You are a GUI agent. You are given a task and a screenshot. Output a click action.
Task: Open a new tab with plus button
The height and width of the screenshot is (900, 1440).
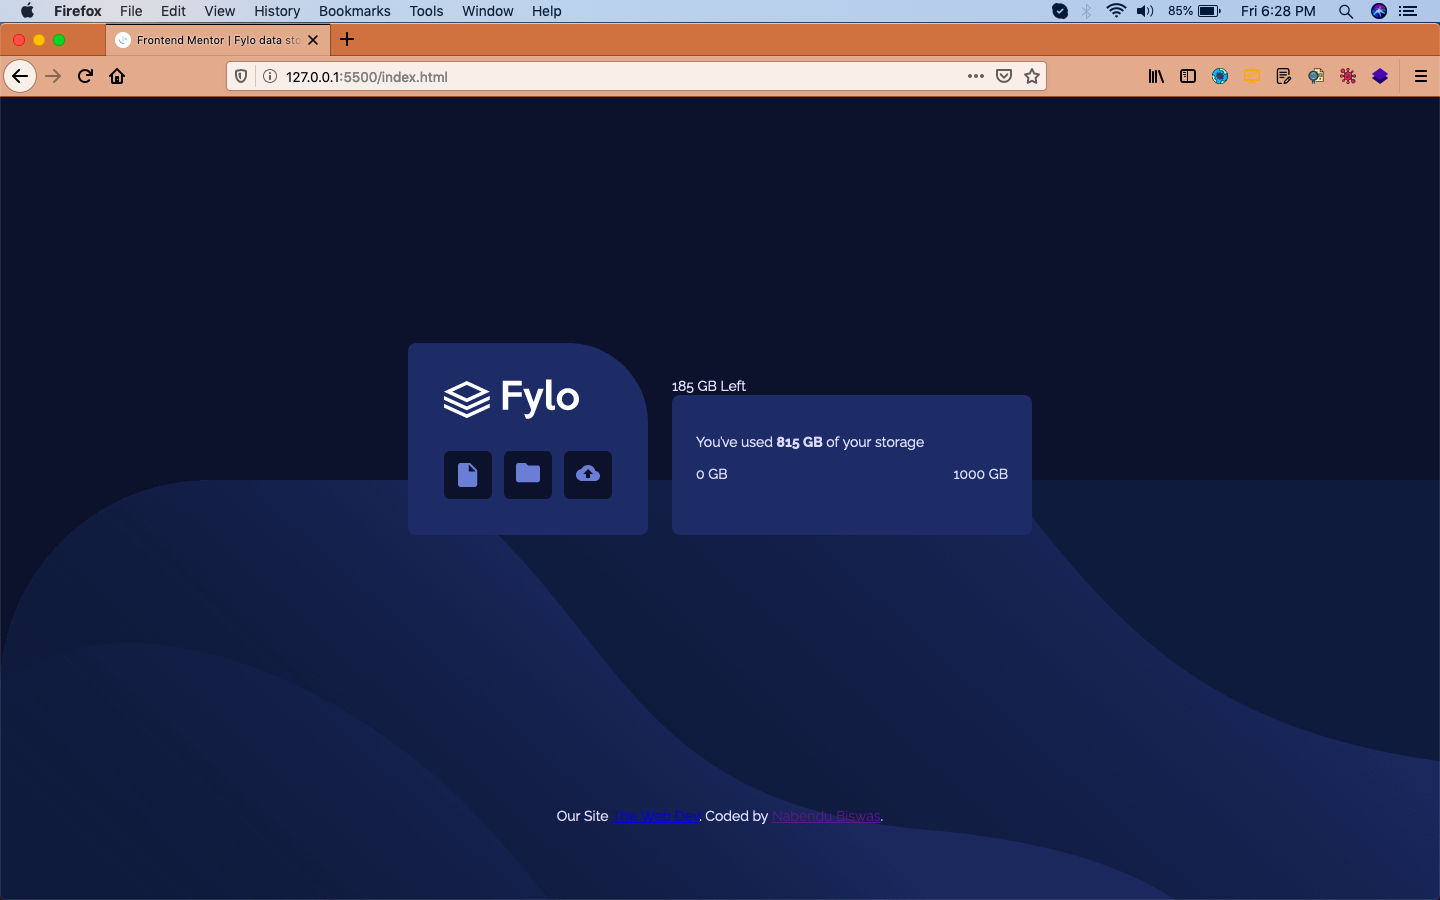(x=347, y=40)
